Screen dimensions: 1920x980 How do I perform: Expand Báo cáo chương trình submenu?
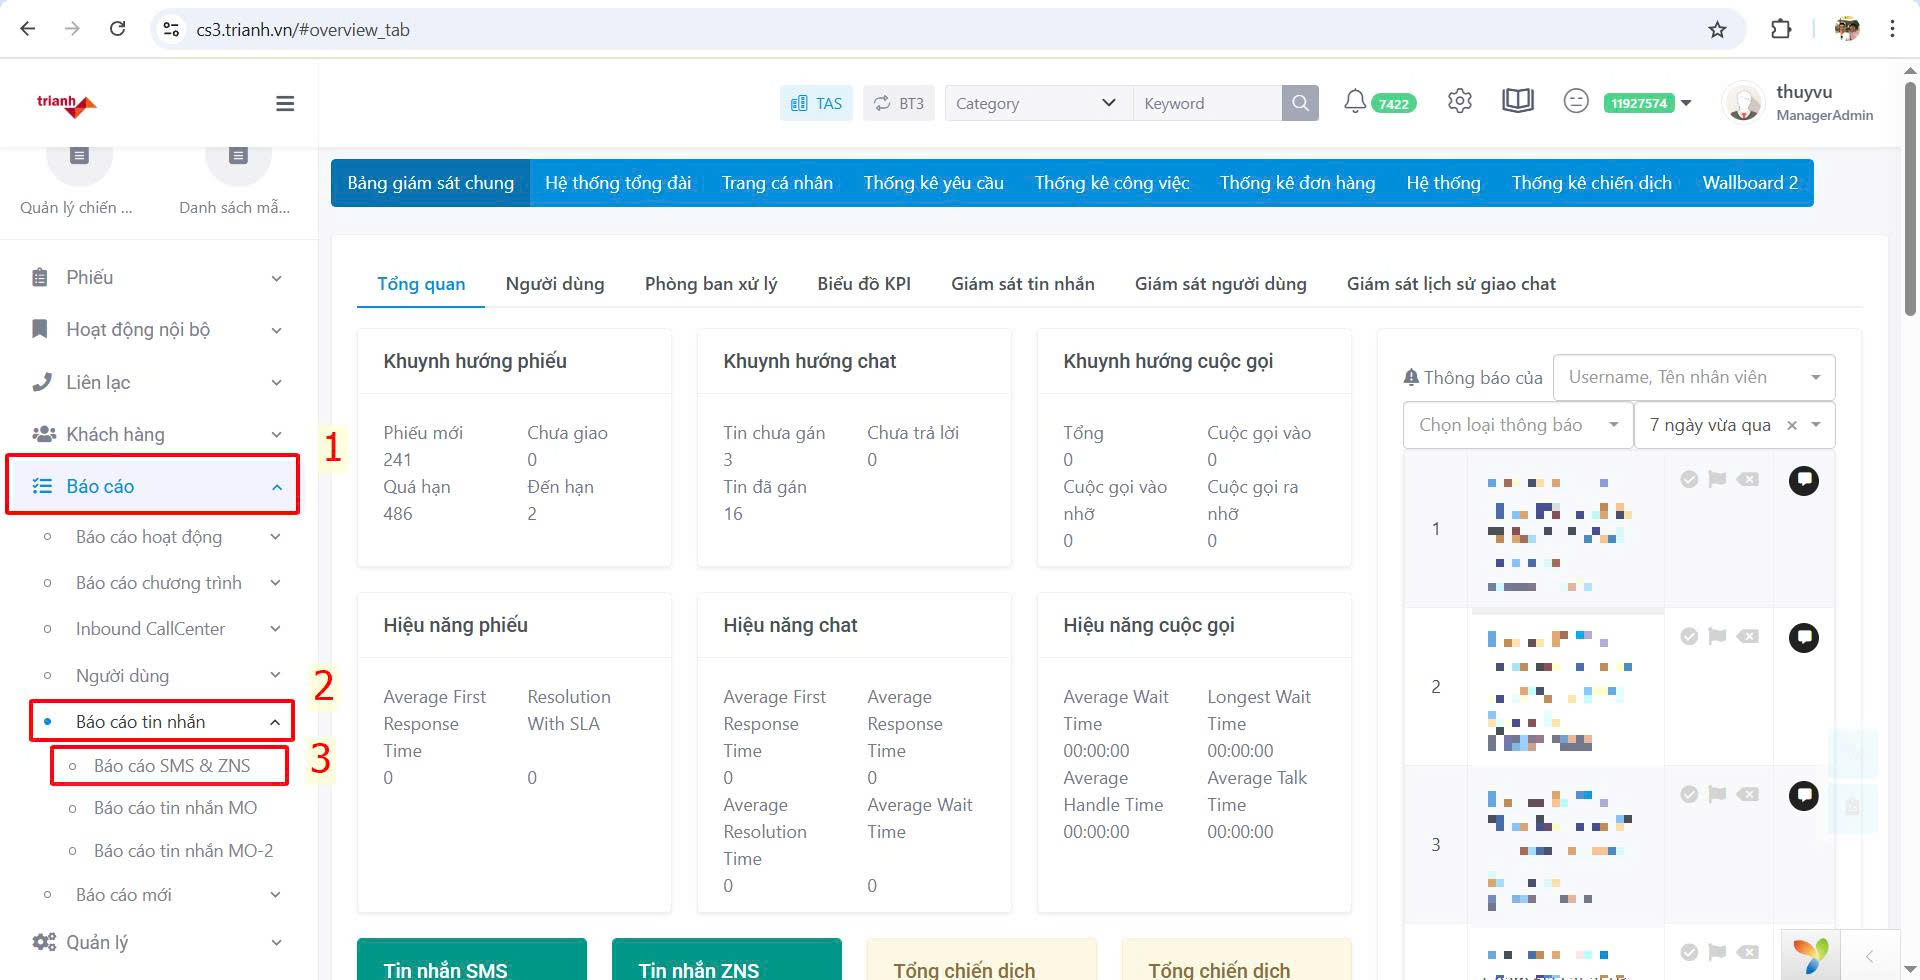[x=163, y=583]
